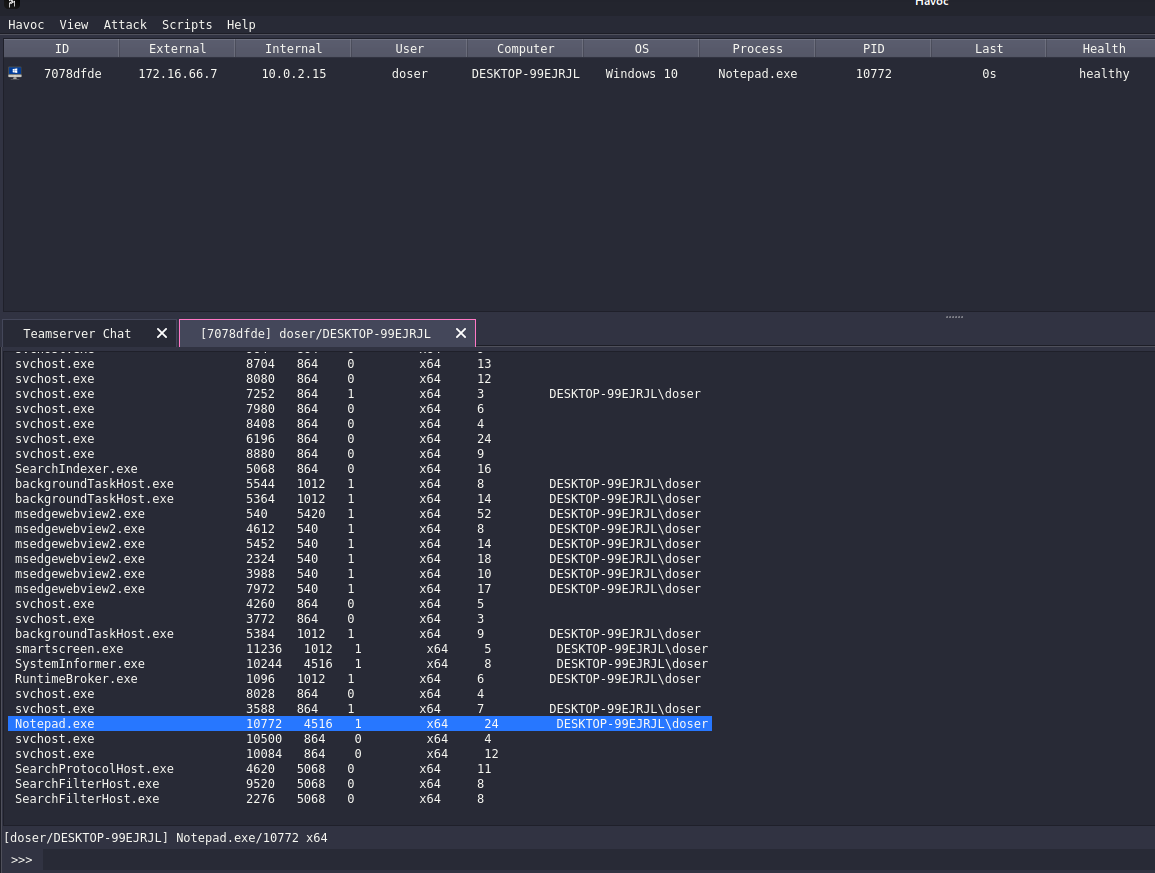Open the Scripts menu
The image size is (1155, 873).
point(187,24)
